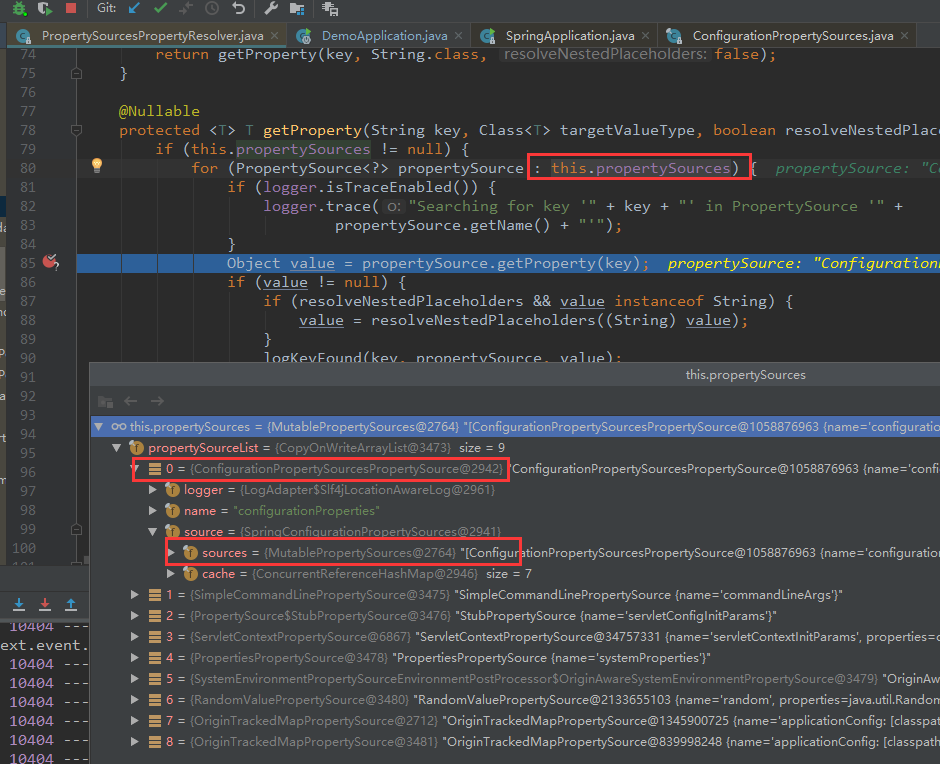Close the PropertySourcesPropertyResolver.java tab

point(275,36)
